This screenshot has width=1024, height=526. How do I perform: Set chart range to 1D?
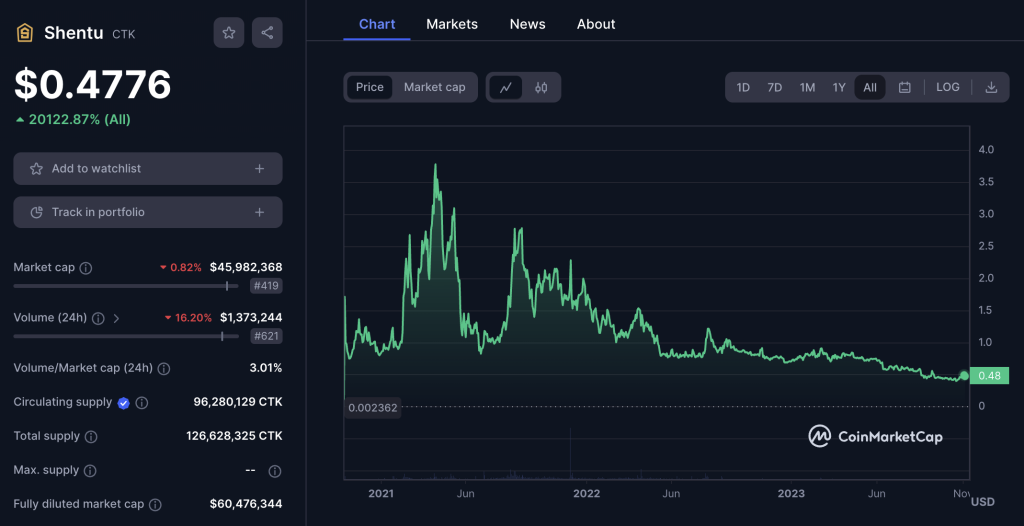743,88
